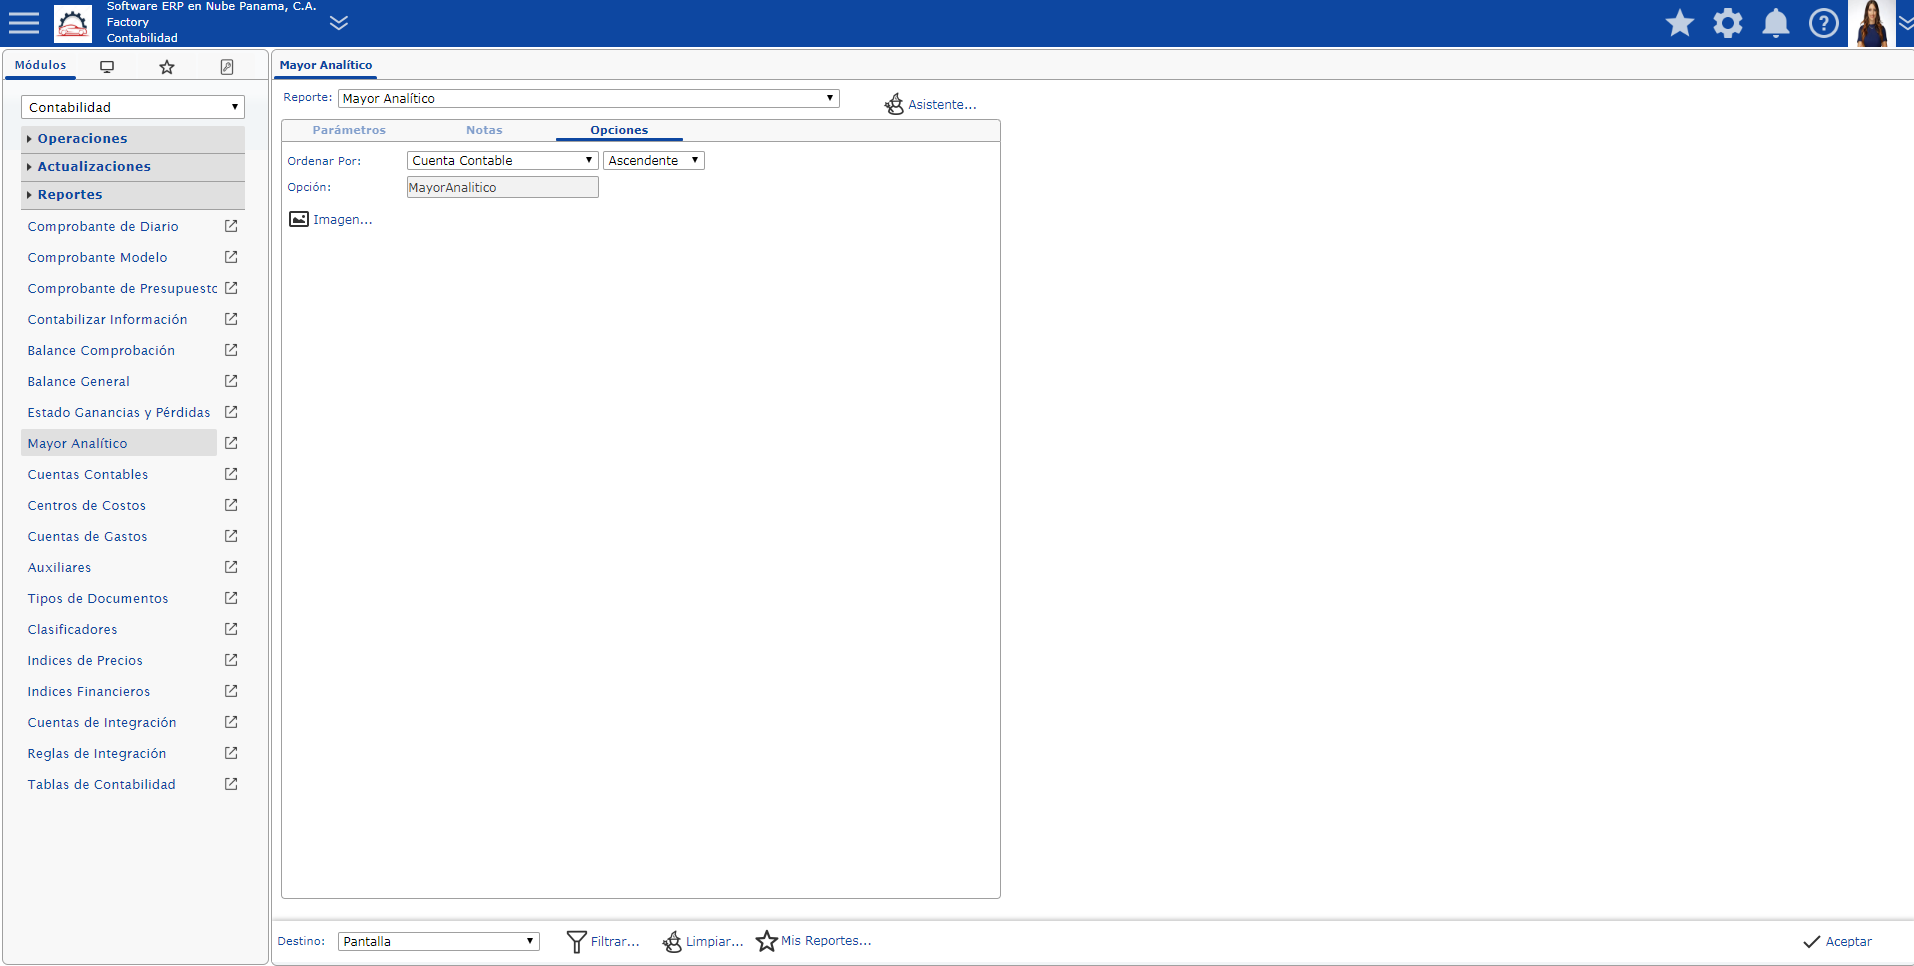Open the Ordenar Por Cuenta Contable dropdown

click(x=502, y=160)
